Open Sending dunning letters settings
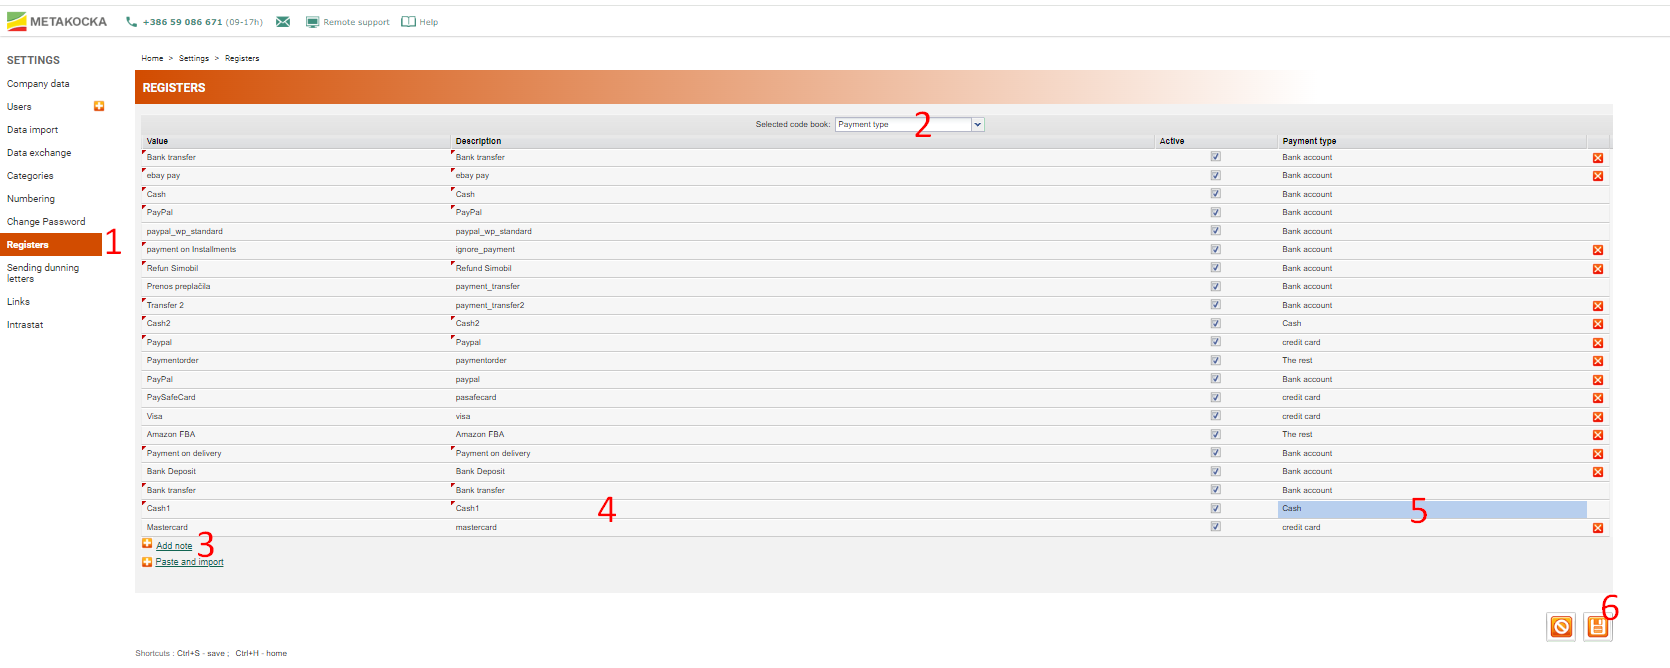This screenshot has height=668, width=1670. 43,273
